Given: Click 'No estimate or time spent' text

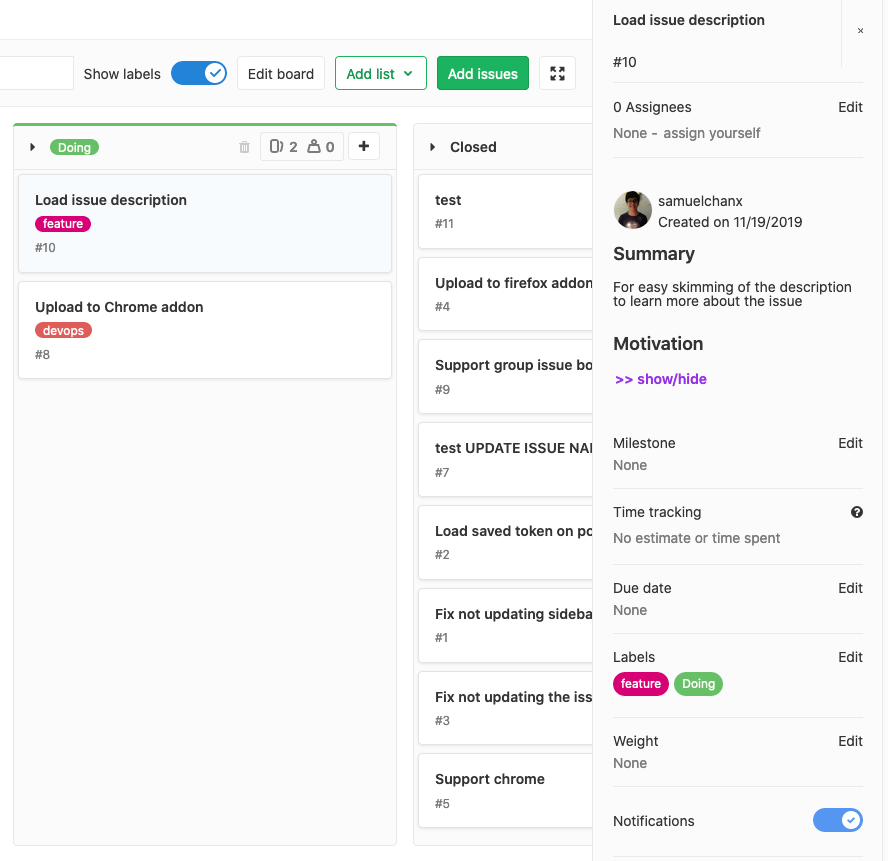Looking at the screenshot, I should pyautogui.click(x=697, y=538).
